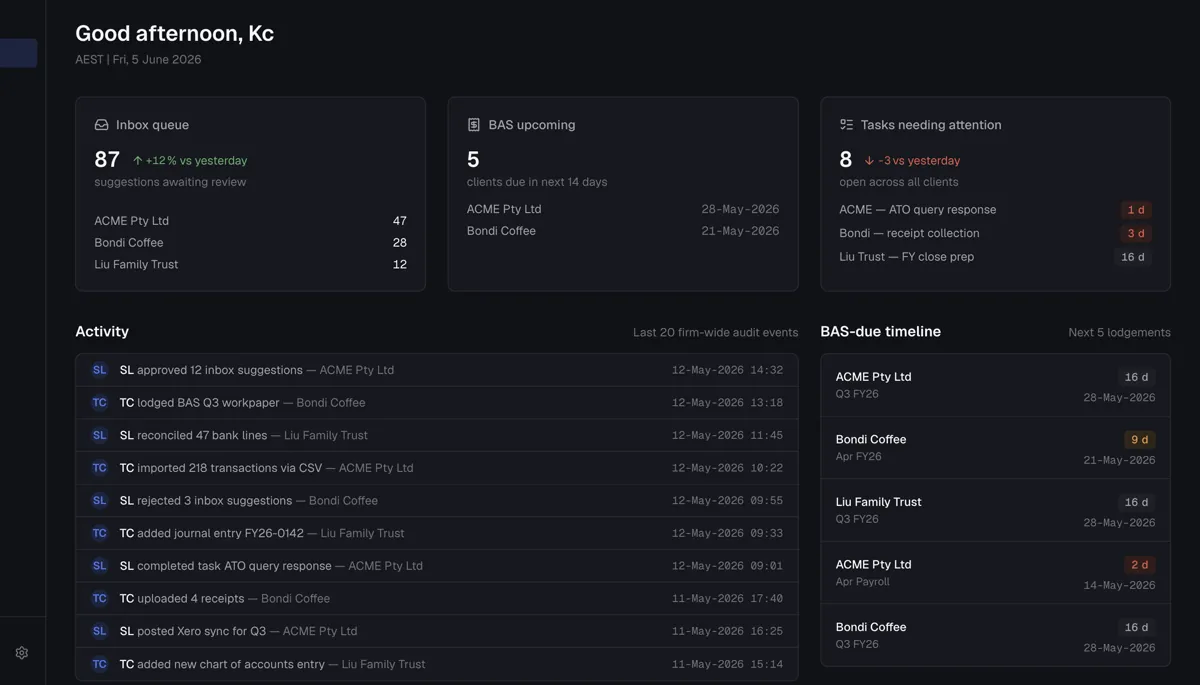Select timeline entry ACME Pty Ltd Q3 FY26
1200x685 pixels.
[995, 386]
